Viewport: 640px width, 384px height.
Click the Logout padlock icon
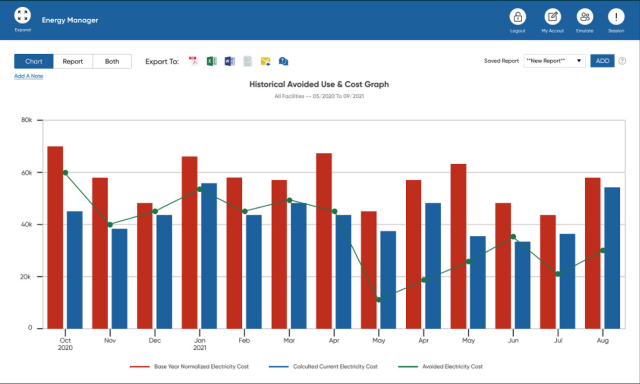518,17
